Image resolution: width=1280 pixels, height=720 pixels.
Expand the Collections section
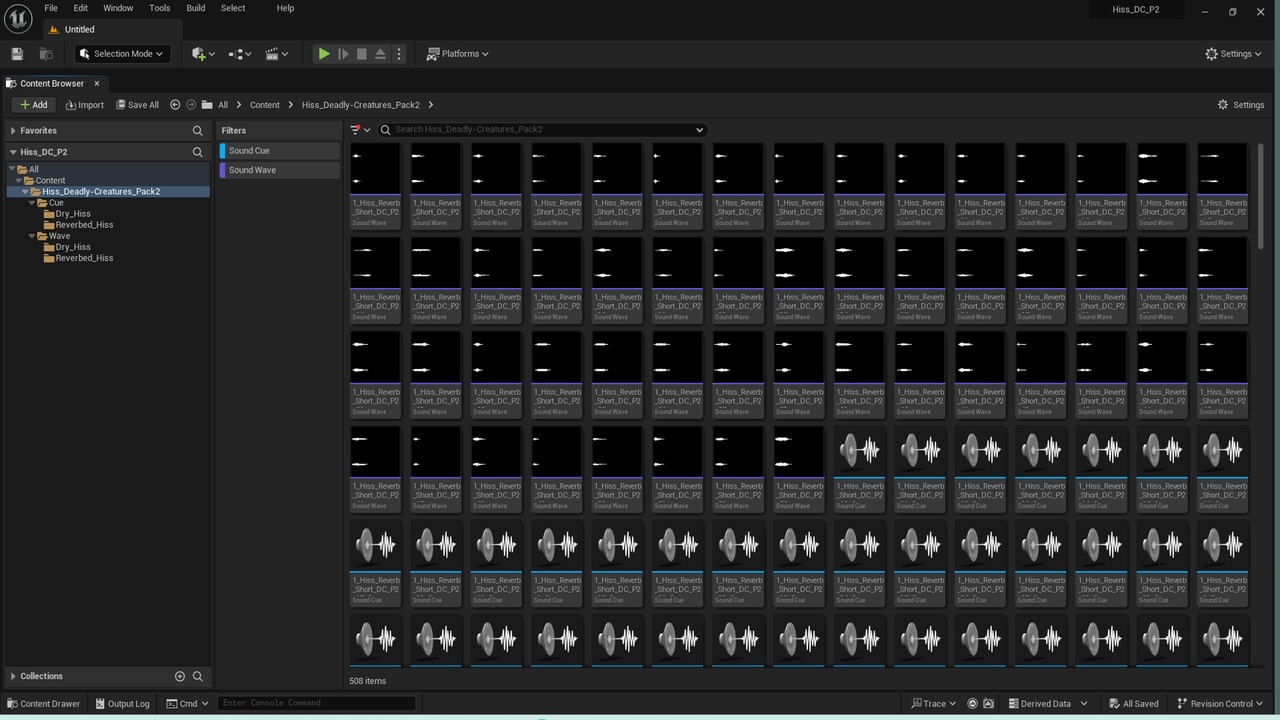click(13, 676)
